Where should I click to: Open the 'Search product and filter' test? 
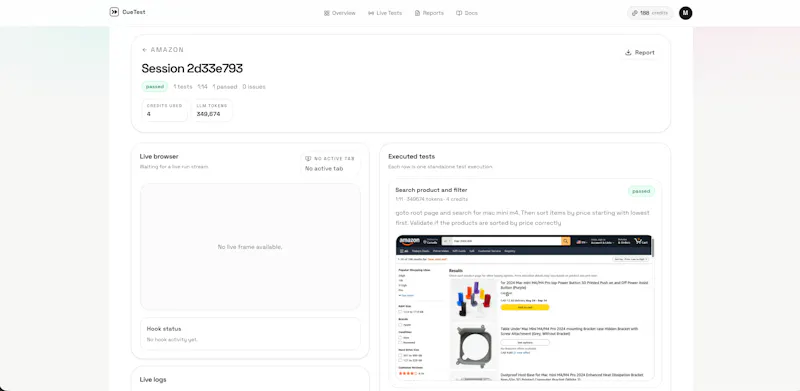[431, 190]
